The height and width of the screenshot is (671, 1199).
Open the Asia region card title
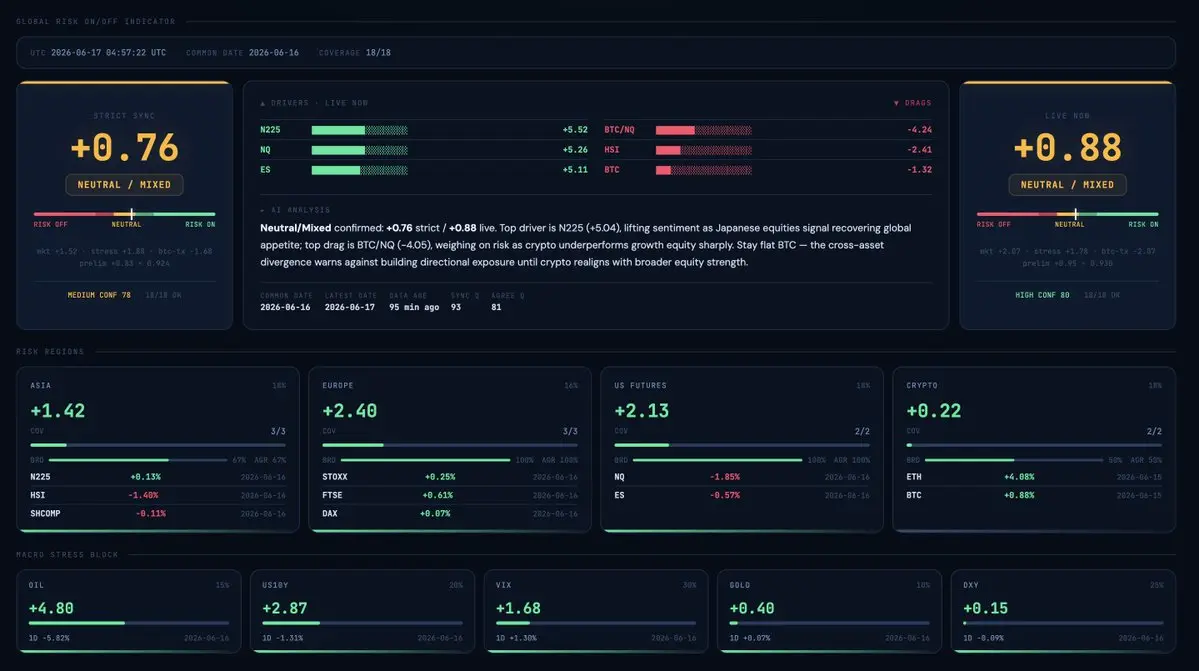click(x=41, y=386)
